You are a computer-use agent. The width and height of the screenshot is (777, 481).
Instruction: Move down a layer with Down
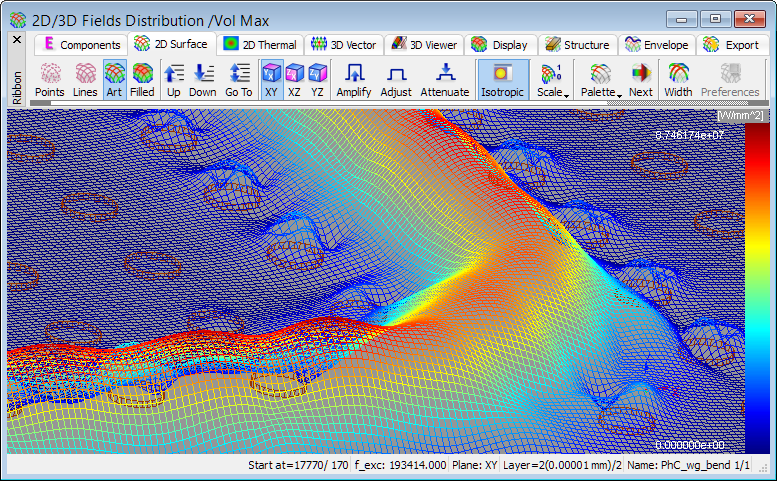tap(203, 80)
